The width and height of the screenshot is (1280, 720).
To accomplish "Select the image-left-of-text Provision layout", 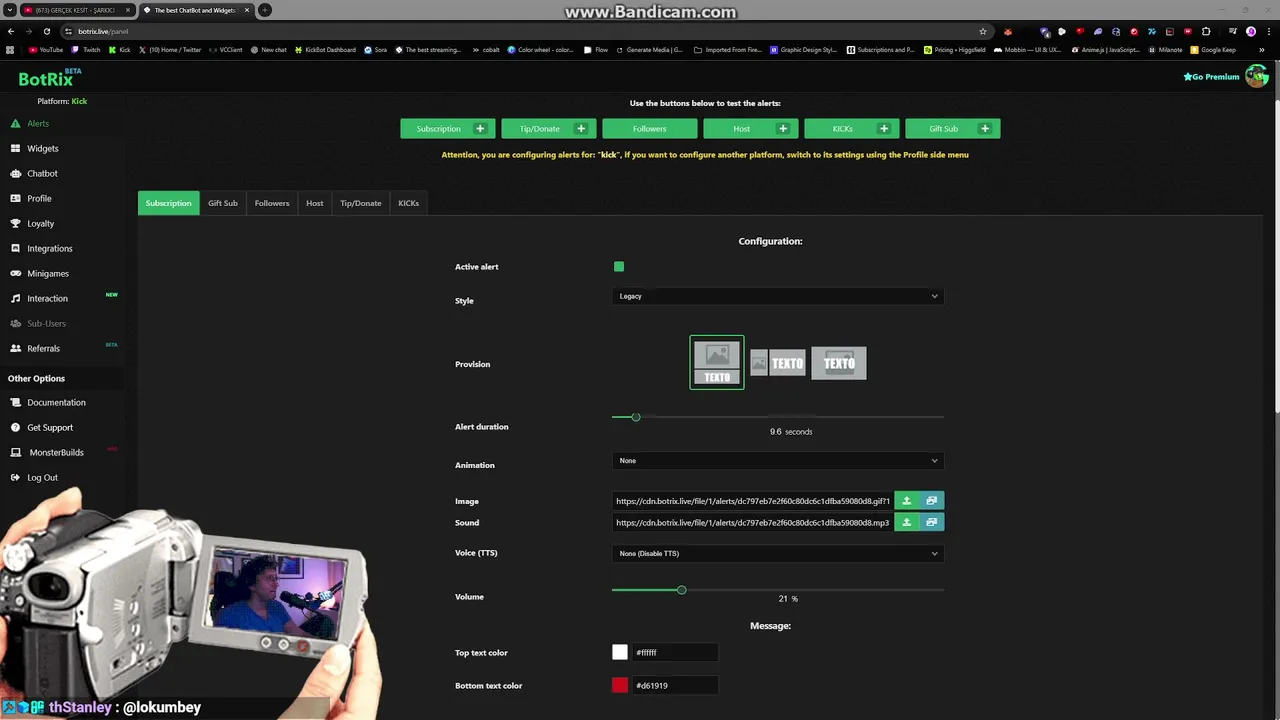I will click(778, 363).
